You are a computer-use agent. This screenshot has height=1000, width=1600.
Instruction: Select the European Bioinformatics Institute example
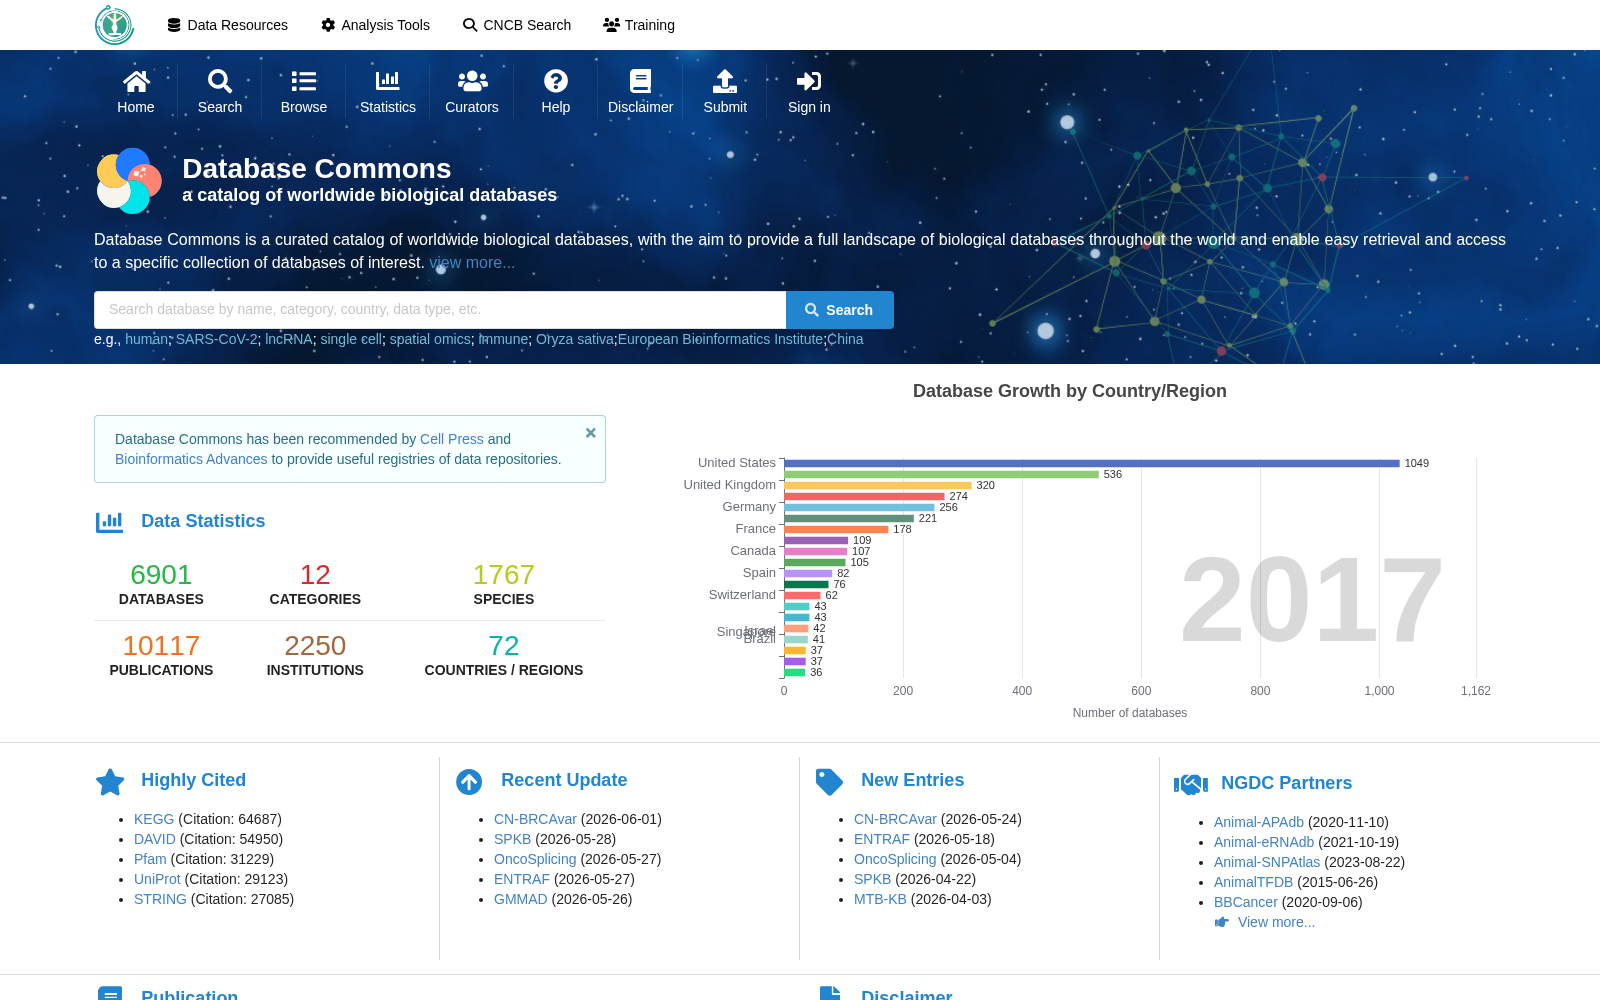[720, 339]
